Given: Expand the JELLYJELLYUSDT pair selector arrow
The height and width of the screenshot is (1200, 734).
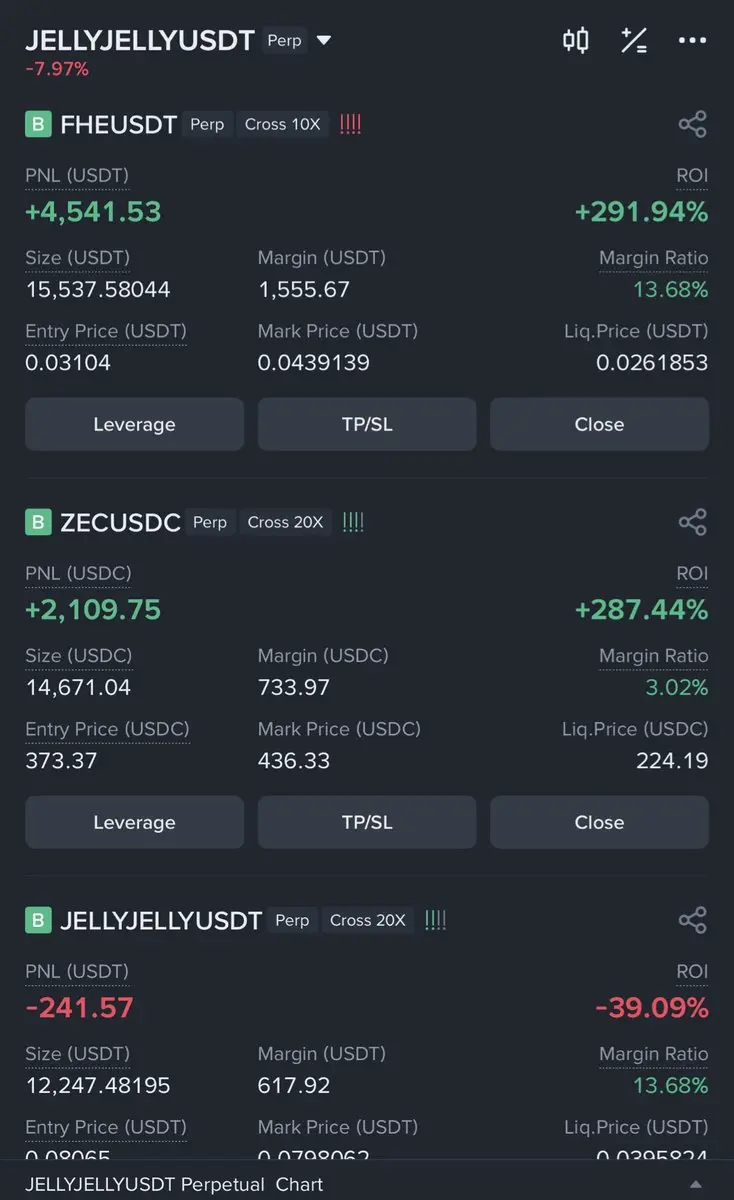Looking at the screenshot, I should click(323, 41).
